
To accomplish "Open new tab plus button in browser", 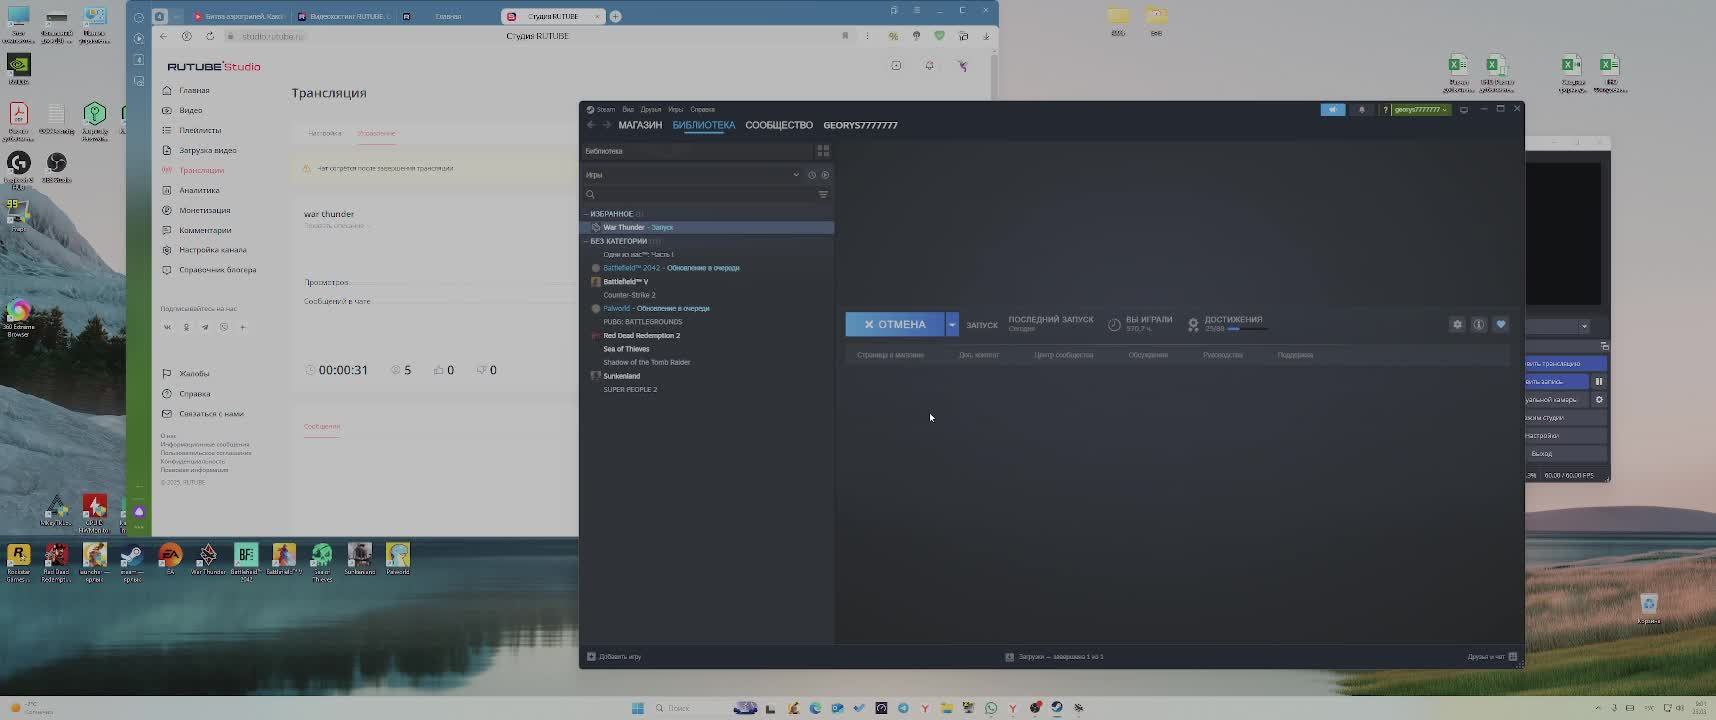I will coord(616,16).
